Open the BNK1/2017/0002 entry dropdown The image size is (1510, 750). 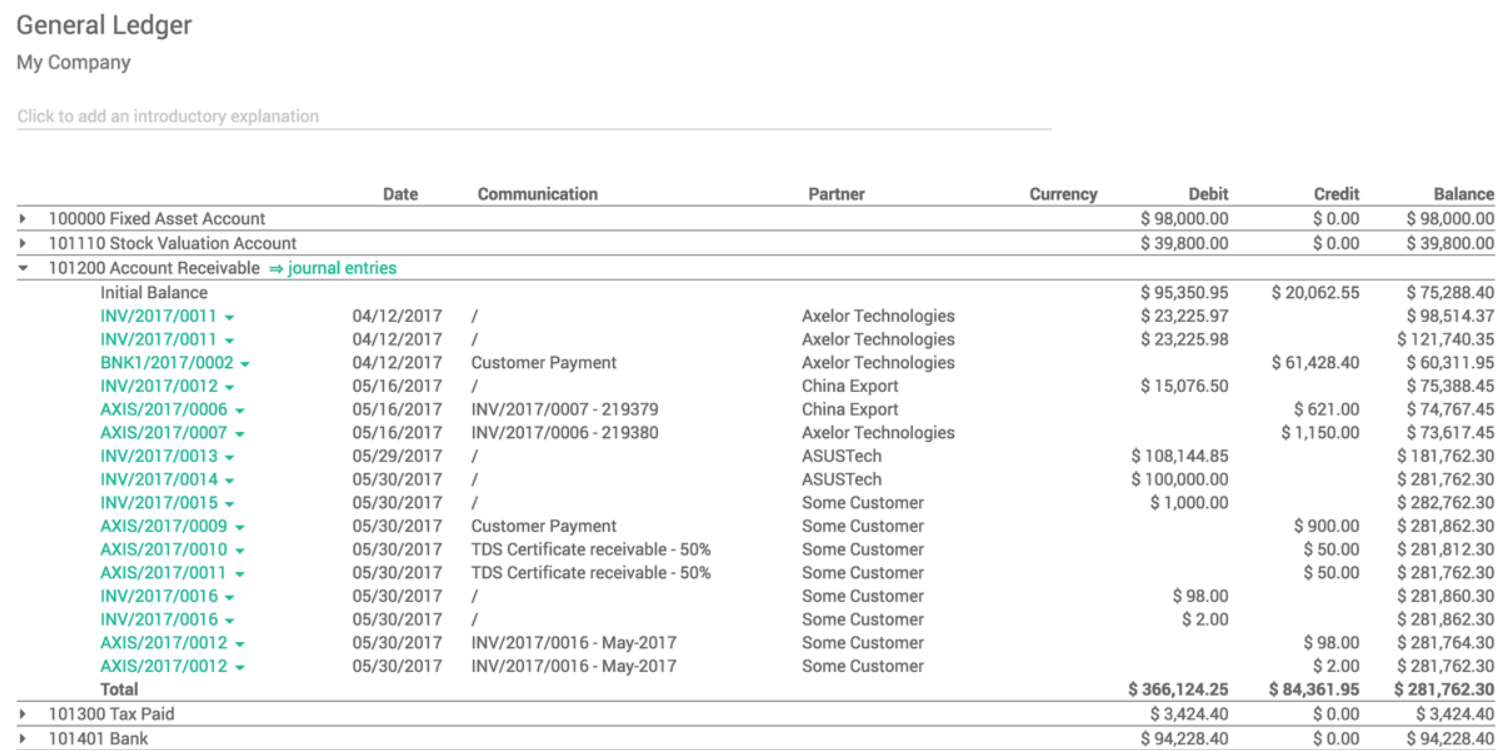[x=245, y=364]
